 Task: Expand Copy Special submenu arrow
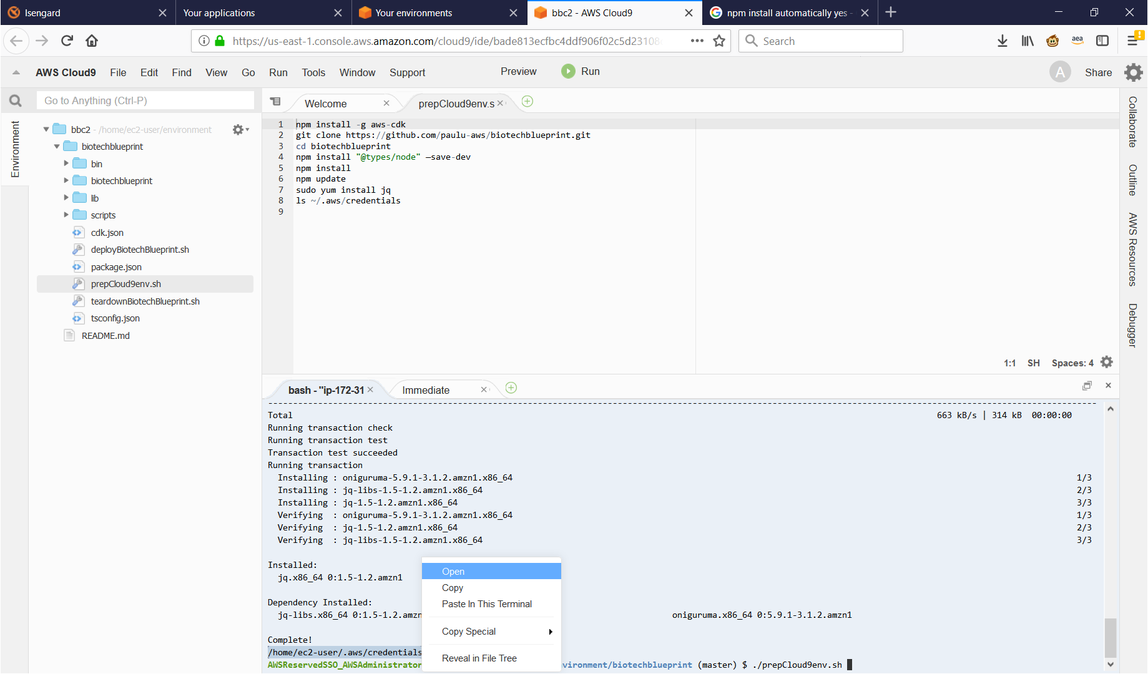550,632
